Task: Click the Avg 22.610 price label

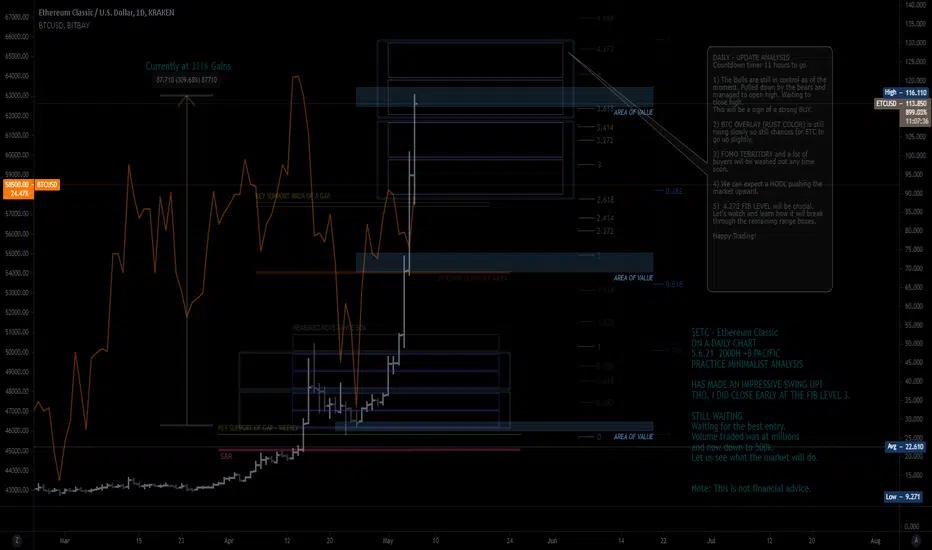Action: click(905, 447)
